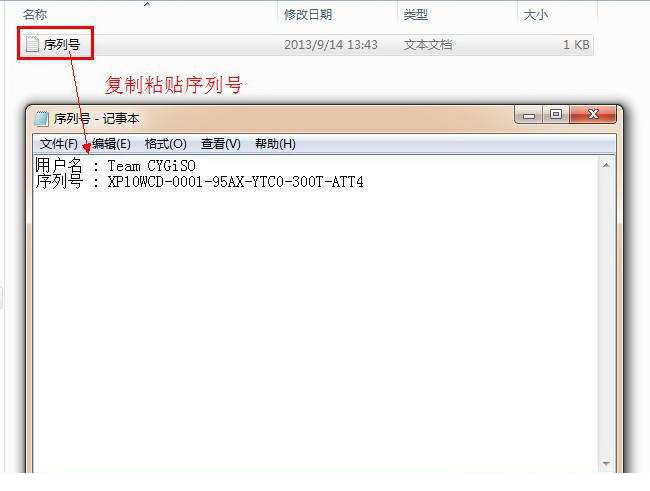The height and width of the screenshot is (491, 650).
Task: Open the 帮助(H) menu
Action: tap(275, 144)
